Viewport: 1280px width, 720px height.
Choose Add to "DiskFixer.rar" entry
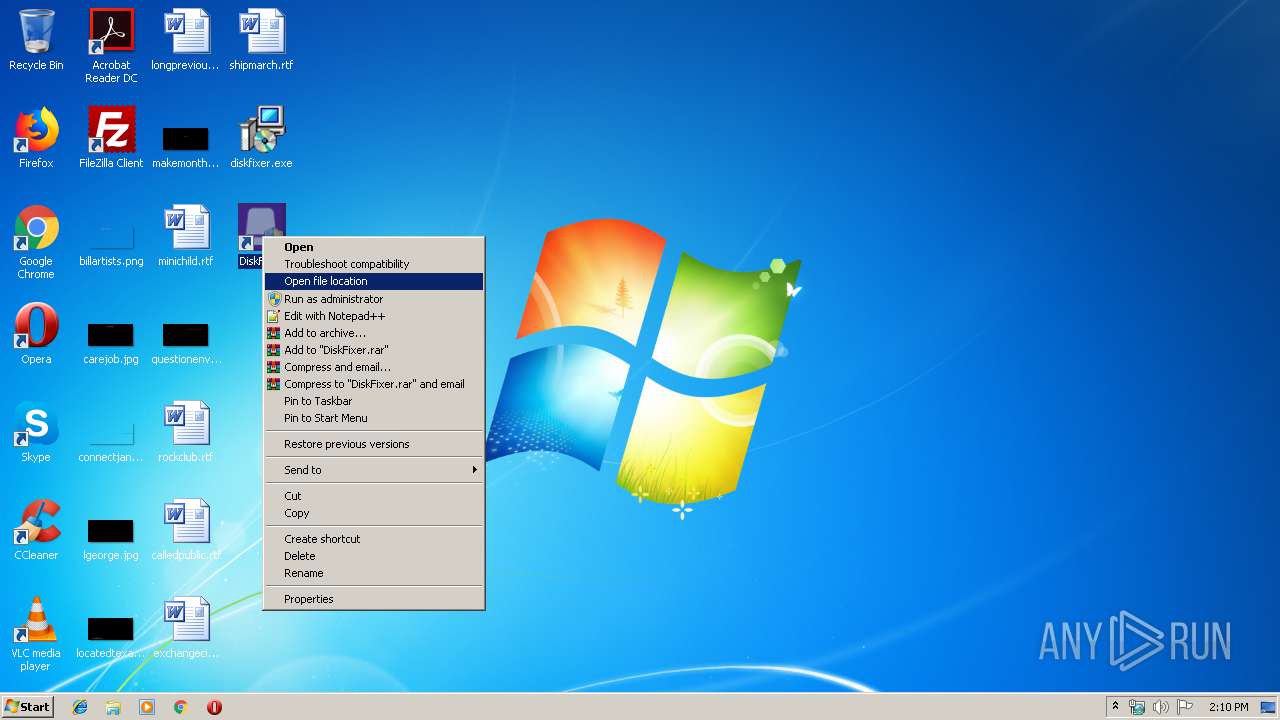point(374,350)
